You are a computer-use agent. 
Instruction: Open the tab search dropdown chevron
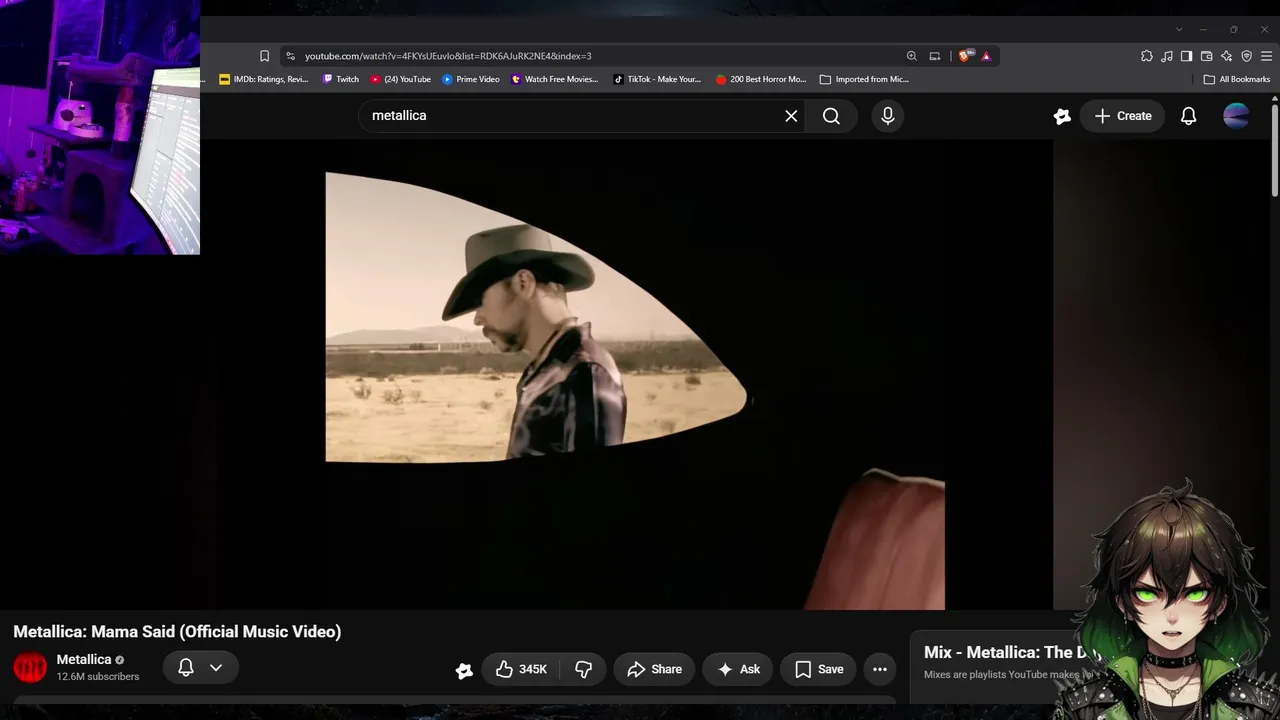(x=1179, y=29)
